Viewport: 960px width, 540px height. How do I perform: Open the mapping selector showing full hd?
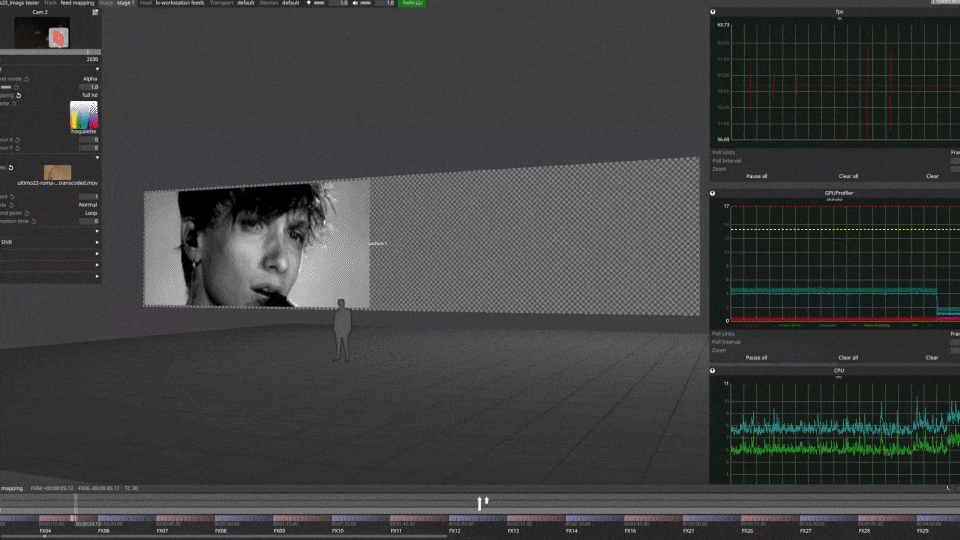point(89,96)
